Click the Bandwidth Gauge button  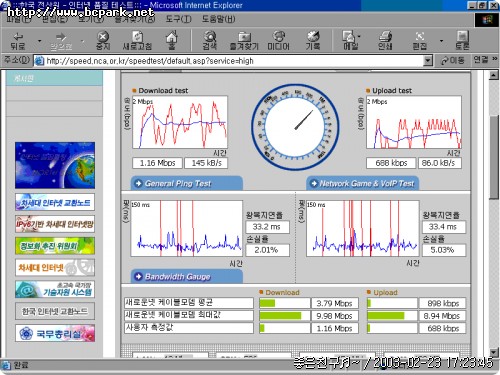click(x=187, y=277)
